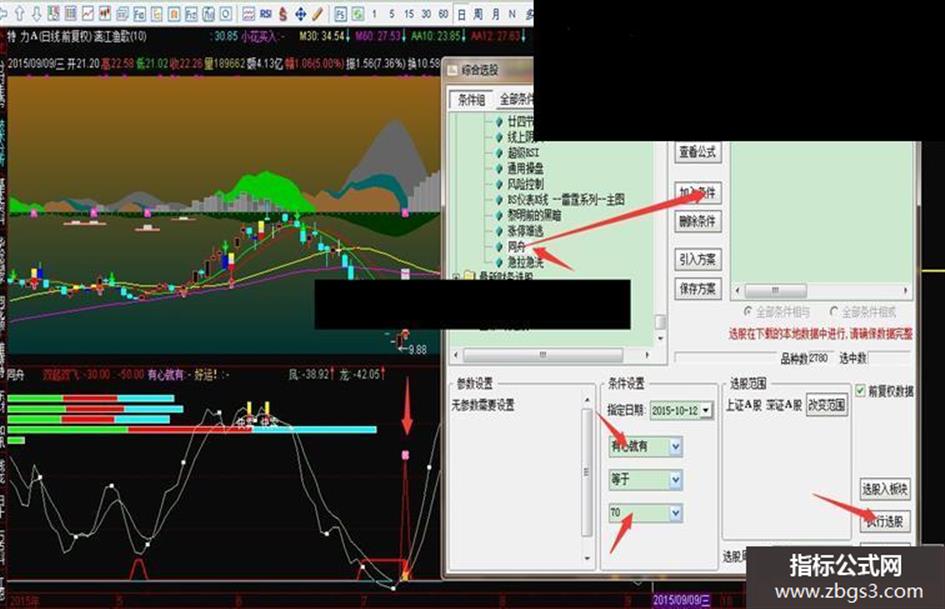Click the 执行选股 button

coord(884,522)
